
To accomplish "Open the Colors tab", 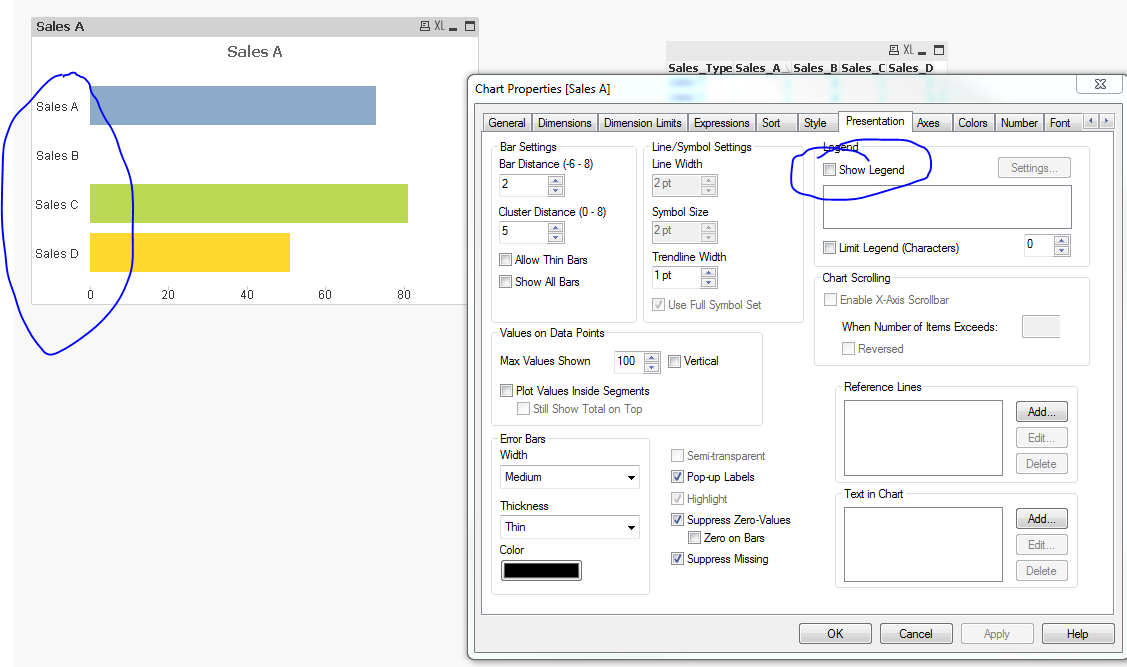I will [972, 123].
